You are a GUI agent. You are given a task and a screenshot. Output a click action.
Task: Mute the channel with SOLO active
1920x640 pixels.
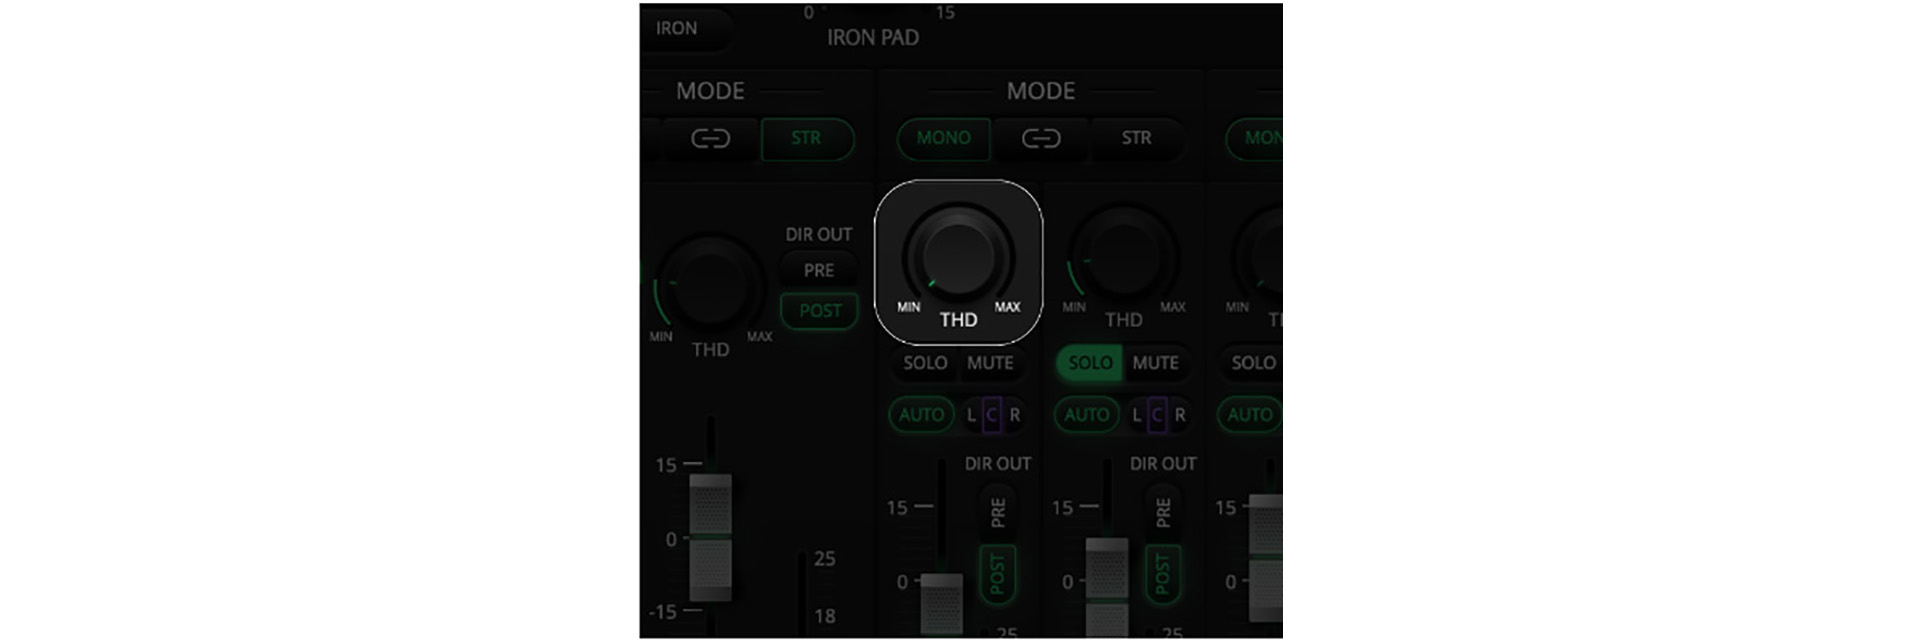(1155, 363)
